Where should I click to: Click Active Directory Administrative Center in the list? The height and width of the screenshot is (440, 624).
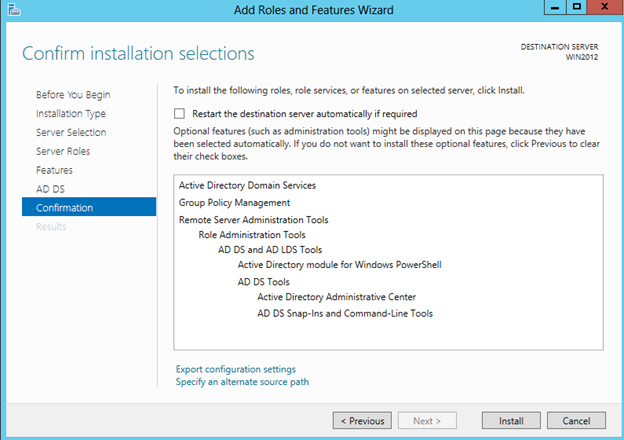point(336,297)
